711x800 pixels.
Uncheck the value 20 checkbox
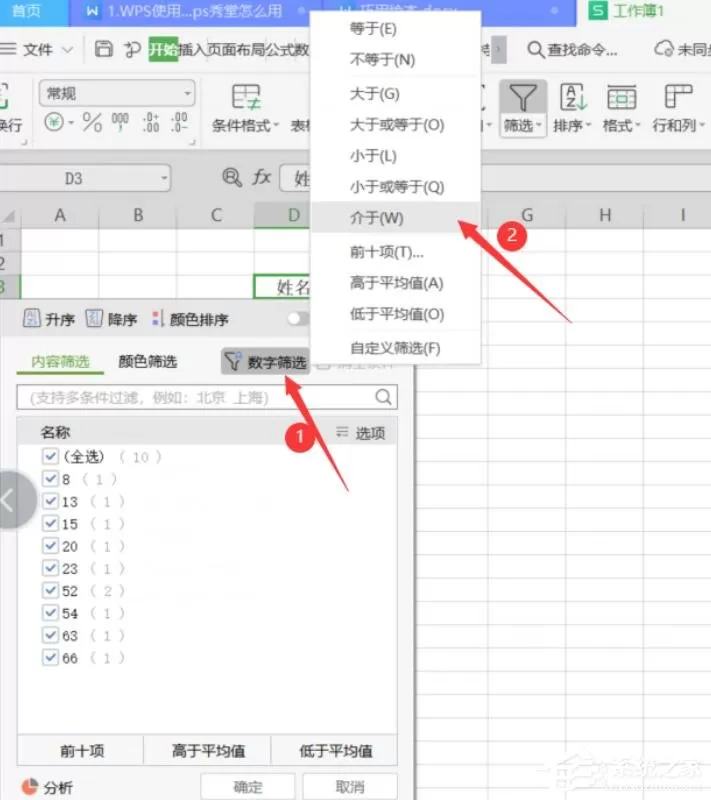coord(50,545)
